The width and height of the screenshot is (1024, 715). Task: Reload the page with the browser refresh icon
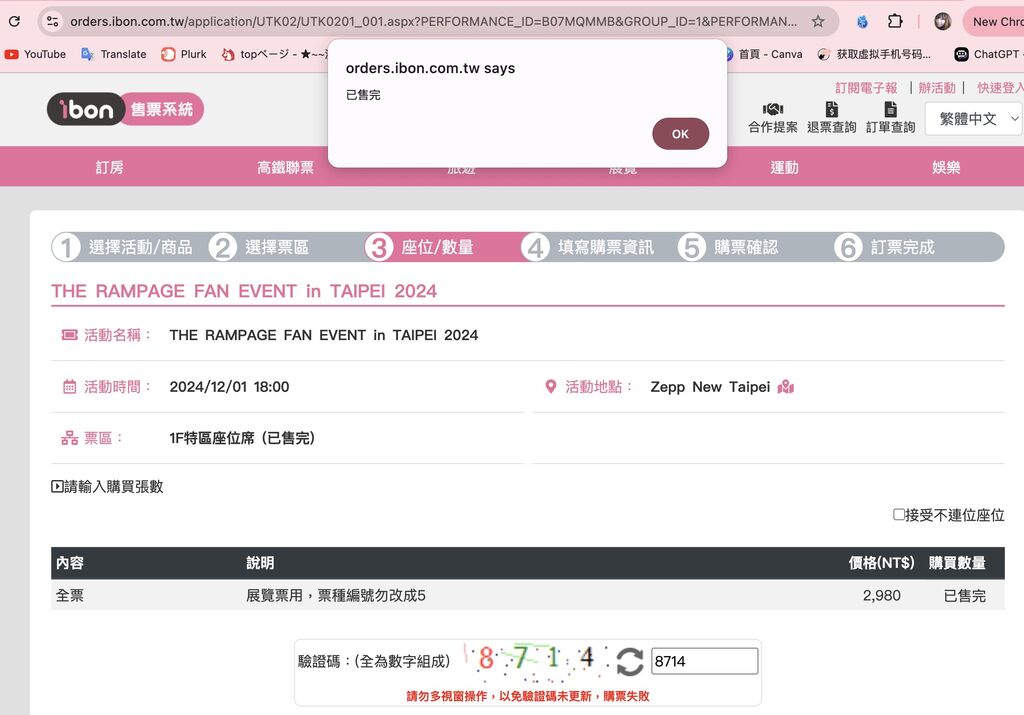(14, 21)
